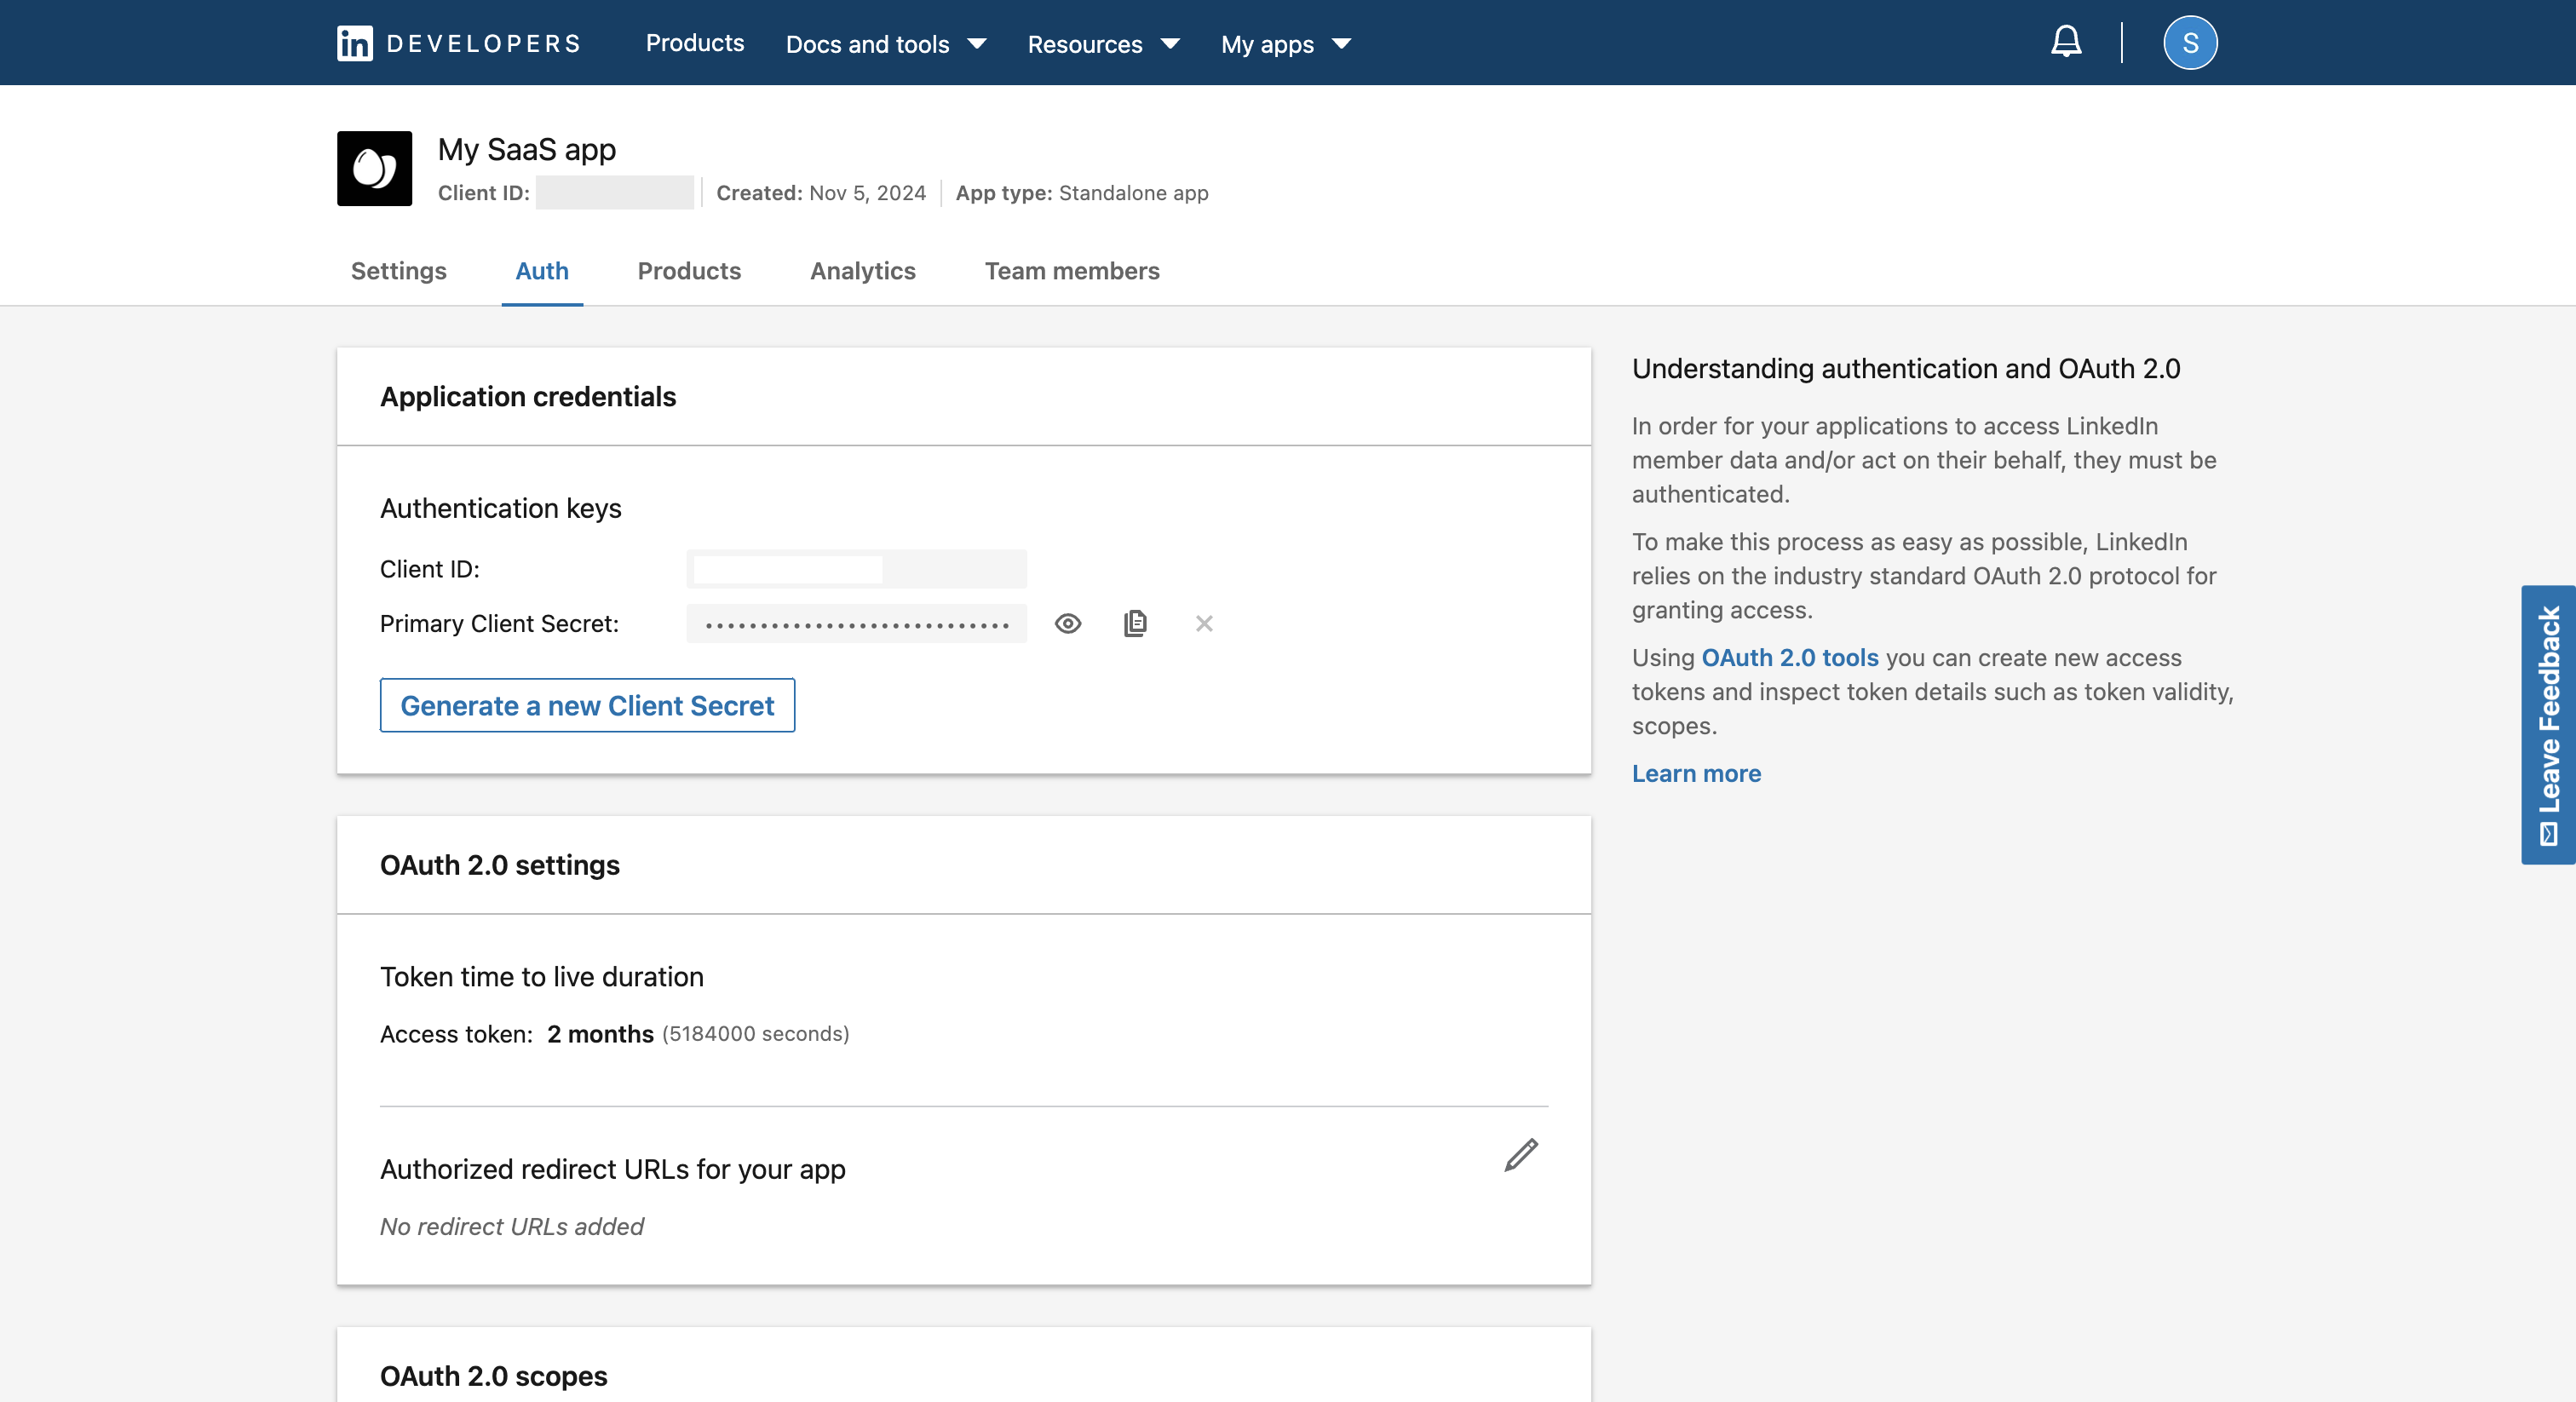Delete the Primary Client Secret

click(1204, 623)
